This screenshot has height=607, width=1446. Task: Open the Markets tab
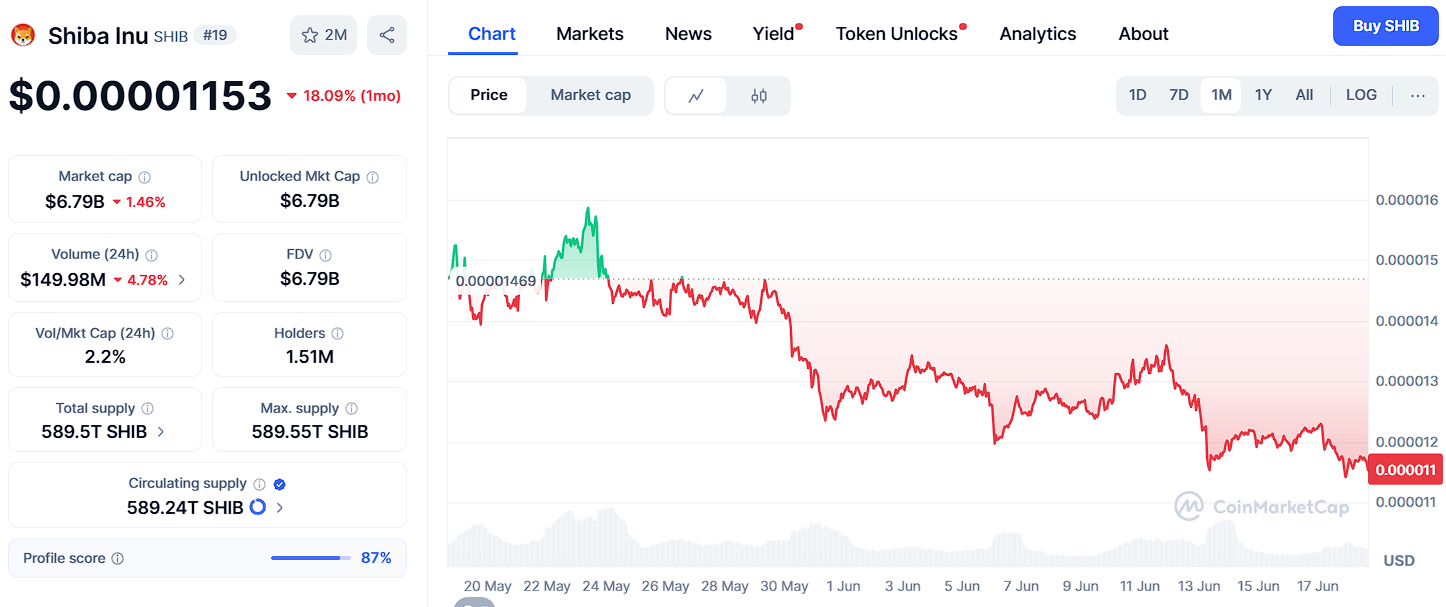coord(590,34)
